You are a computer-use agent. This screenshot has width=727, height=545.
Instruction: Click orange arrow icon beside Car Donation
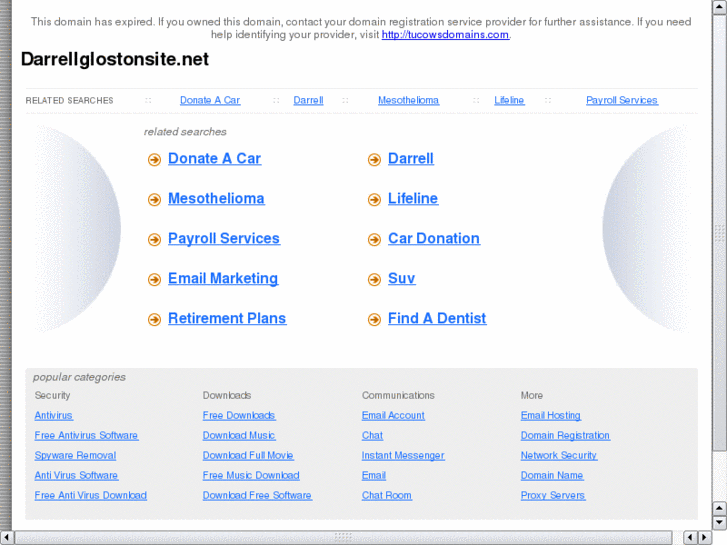pyautogui.click(x=374, y=240)
